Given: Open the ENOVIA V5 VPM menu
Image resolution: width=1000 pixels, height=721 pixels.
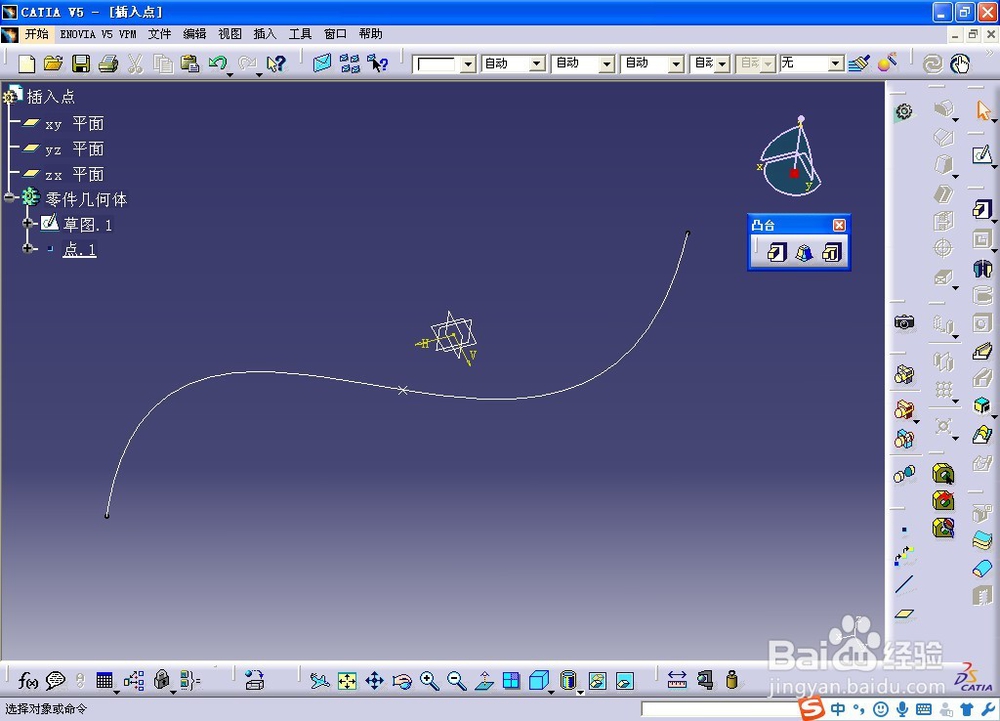Looking at the screenshot, I should [x=98, y=34].
